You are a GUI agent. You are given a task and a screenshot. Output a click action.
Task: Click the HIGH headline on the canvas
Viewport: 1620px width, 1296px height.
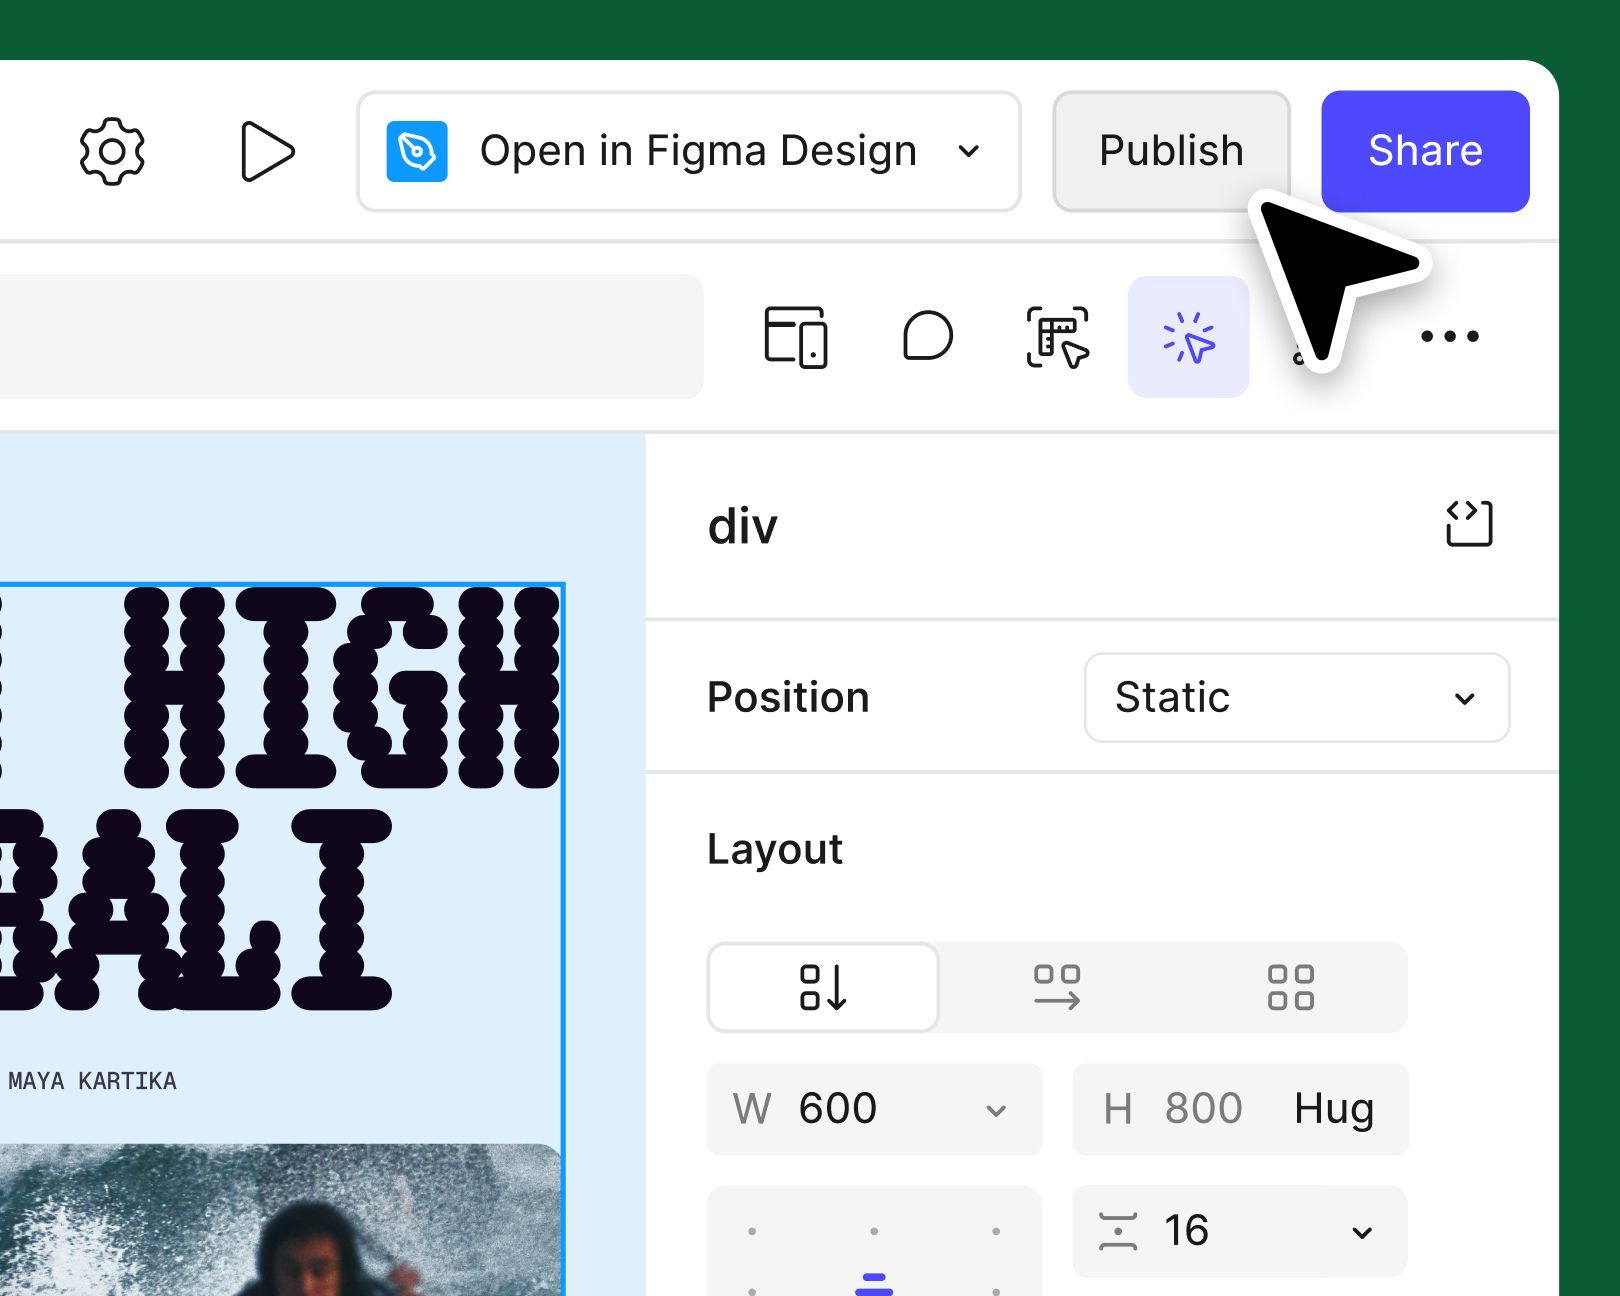coord(341,688)
